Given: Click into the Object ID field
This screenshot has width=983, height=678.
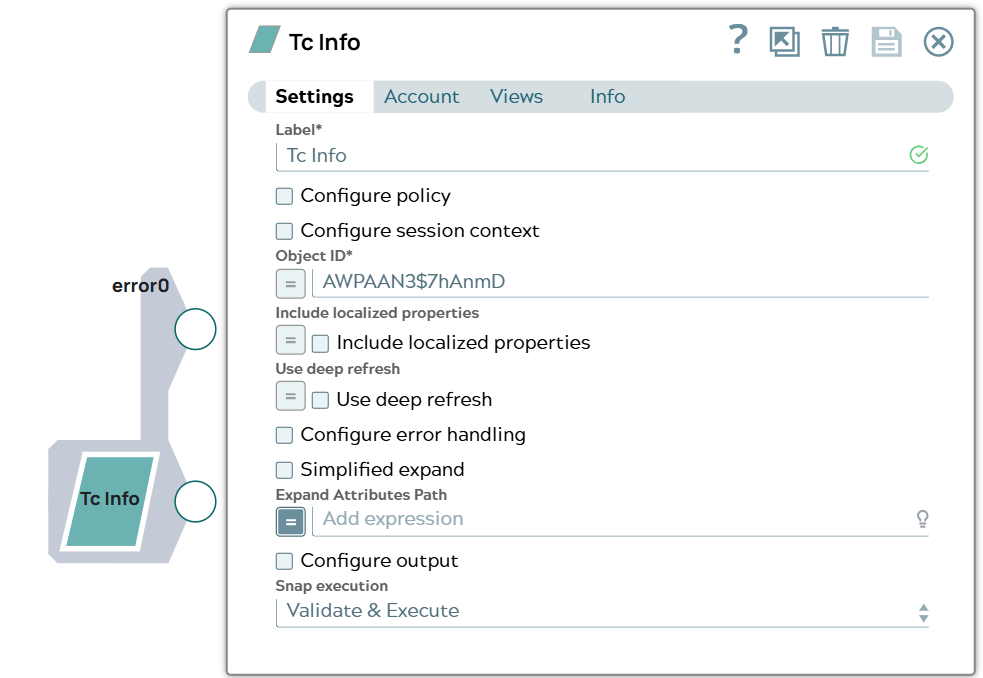Looking at the screenshot, I should pyautogui.click(x=620, y=282).
